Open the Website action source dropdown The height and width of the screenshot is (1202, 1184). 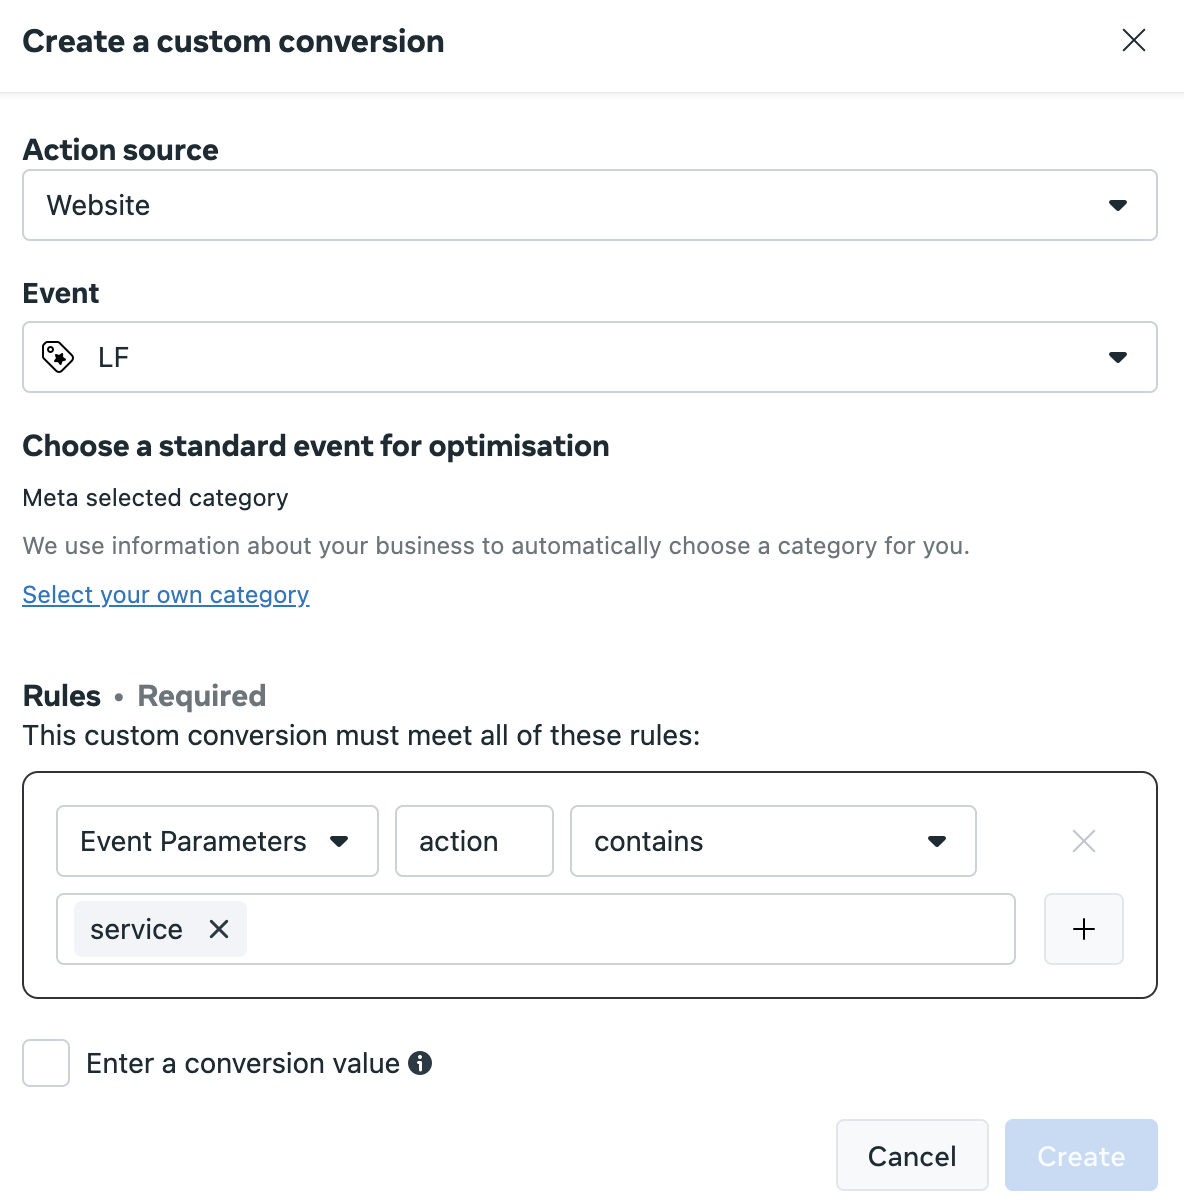pyautogui.click(x=590, y=205)
